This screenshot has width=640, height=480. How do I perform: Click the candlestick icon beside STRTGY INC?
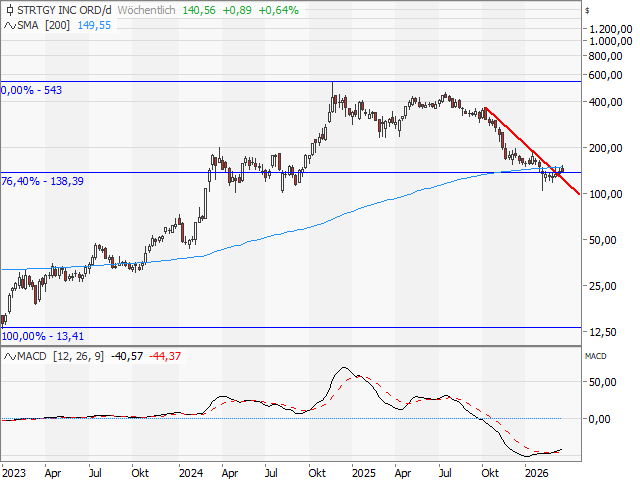point(10,10)
